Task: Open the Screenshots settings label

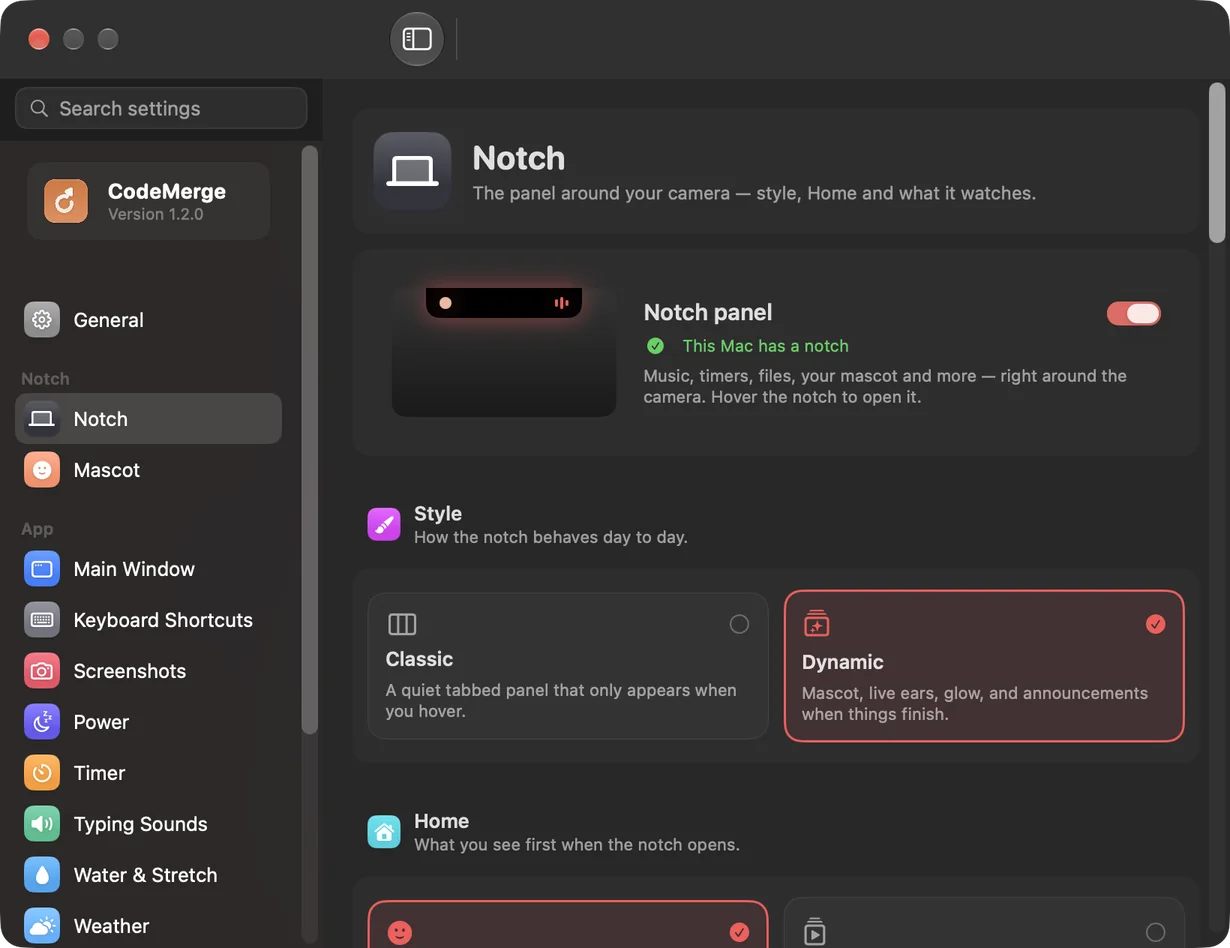Action: [x=130, y=671]
